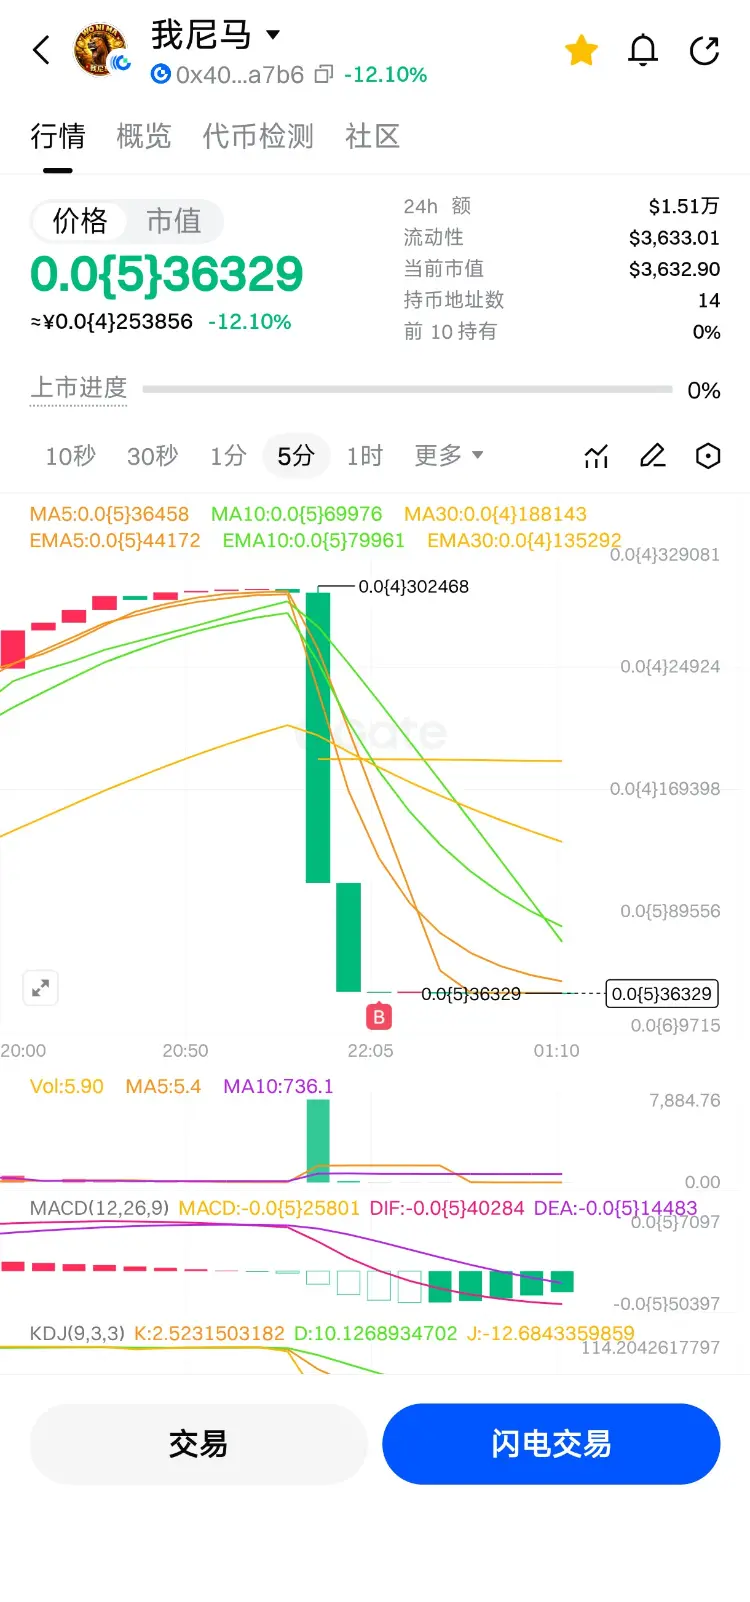The image size is (750, 1602).
Task: Tap the KDJ(9,3,3) label
Action: click(x=77, y=1333)
